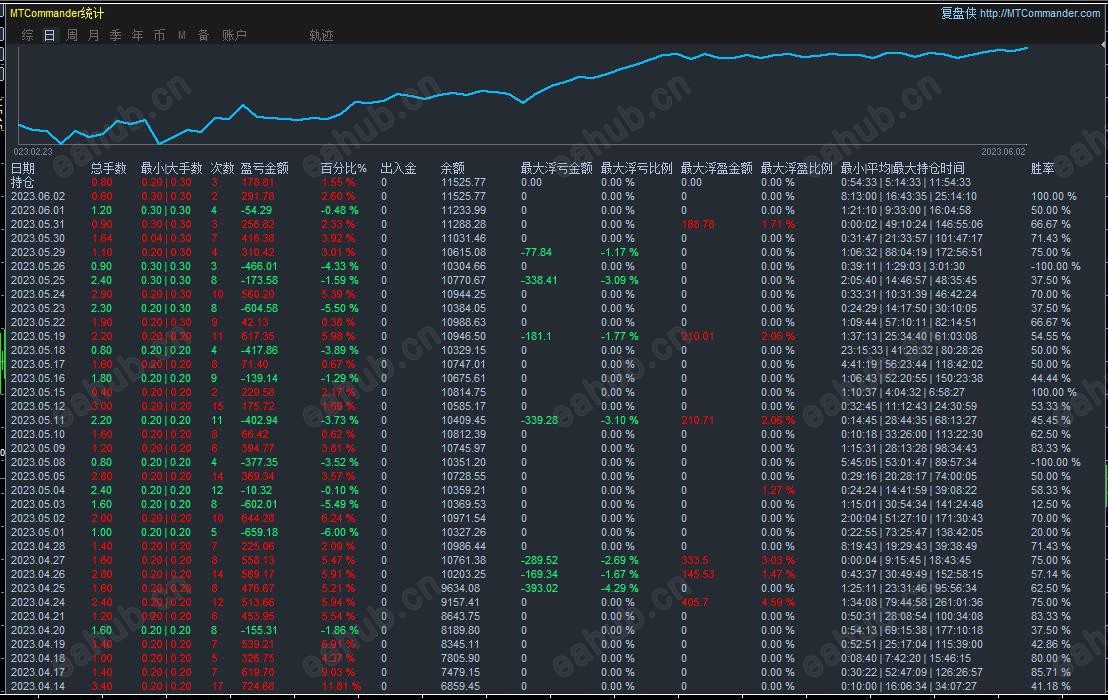The height and width of the screenshot is (700, 1108).
Task: Open the 轨迹 trajectory view
Action: (x=321, y=35)
